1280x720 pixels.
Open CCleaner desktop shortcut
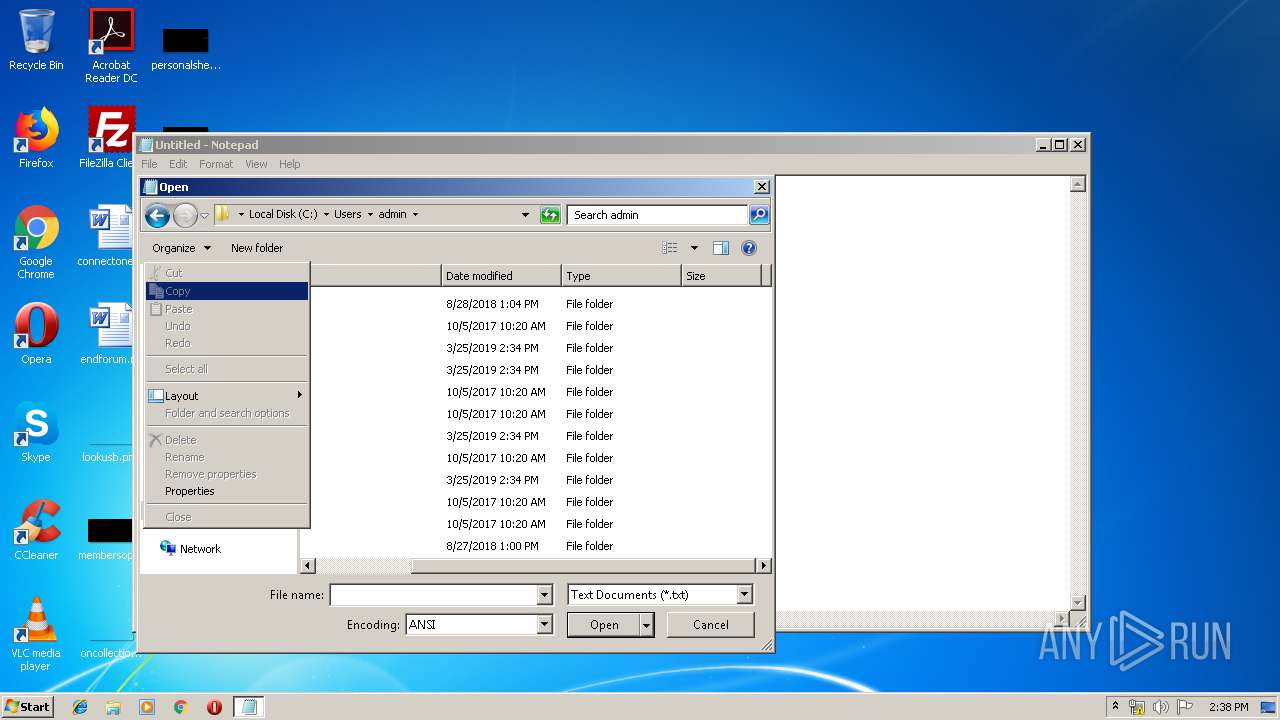point(36,530)
